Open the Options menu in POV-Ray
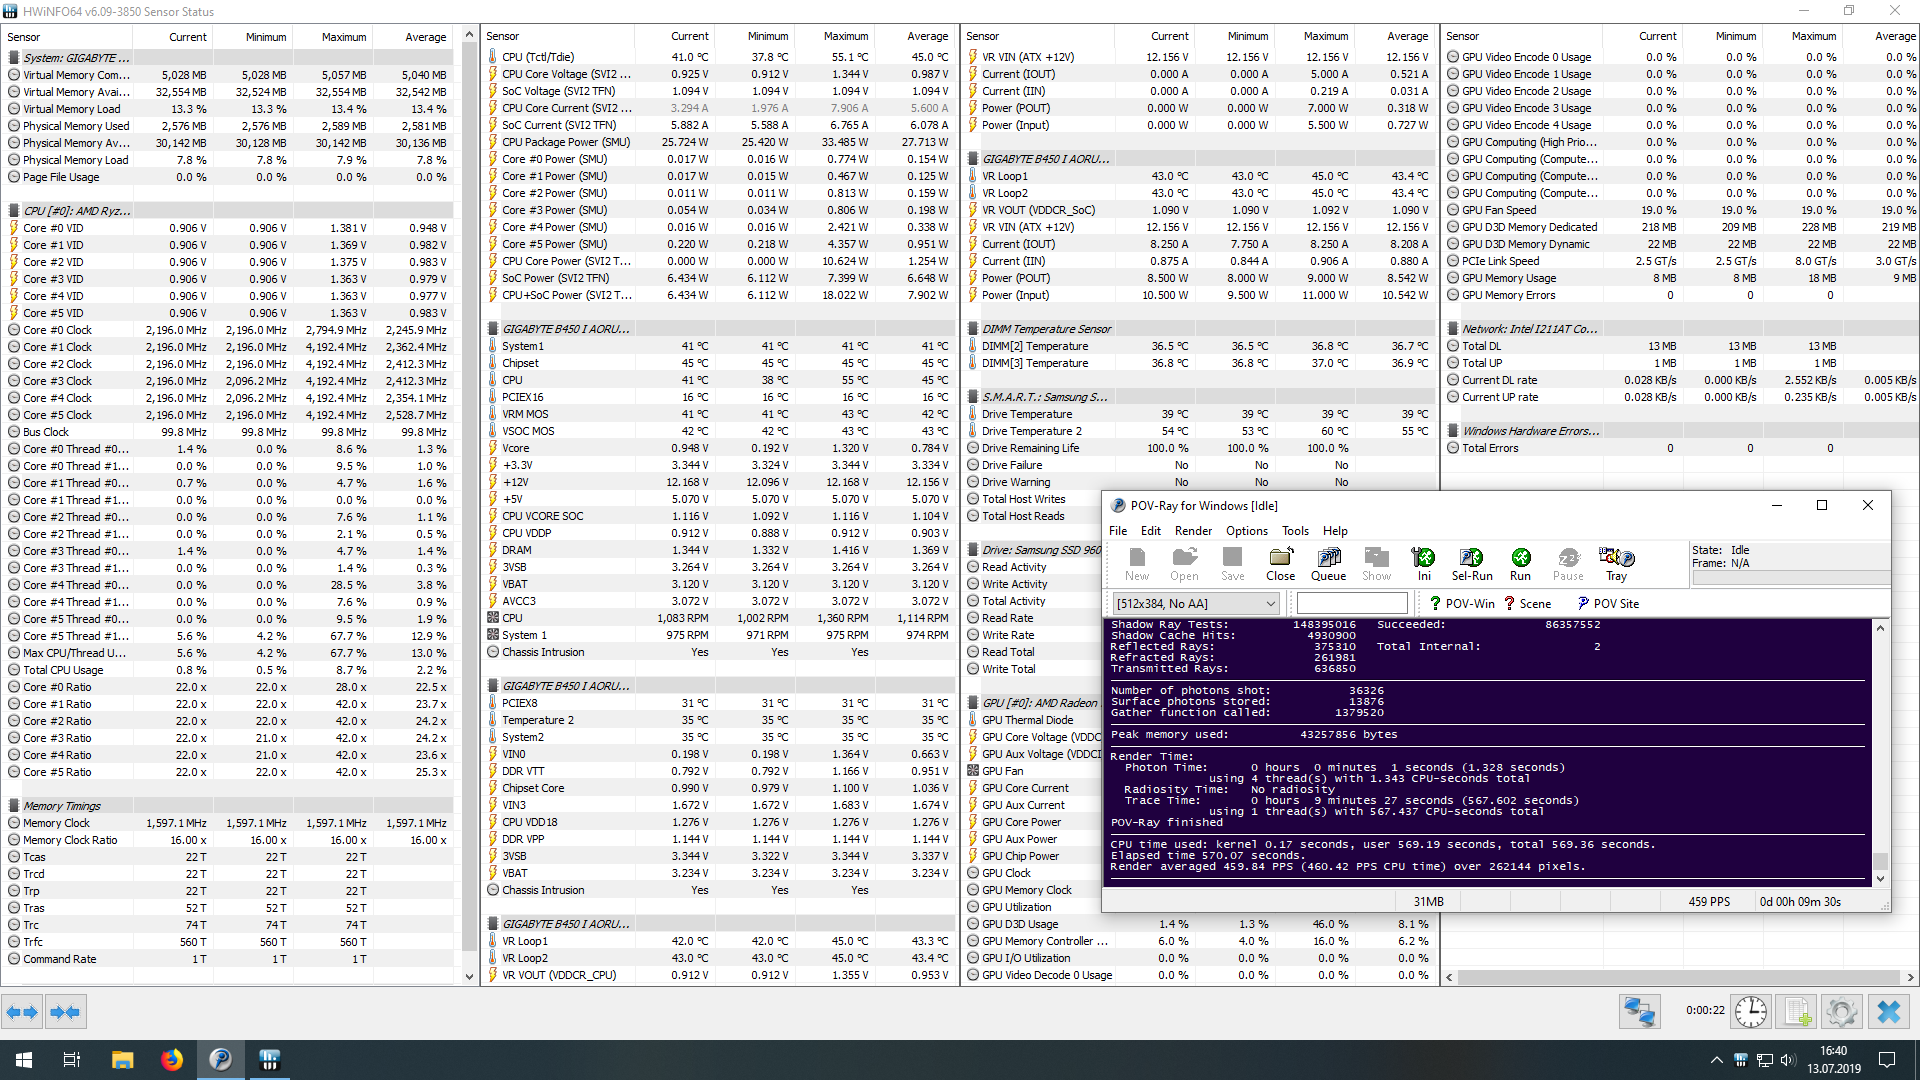The height and width of the screenshot is (1080, 1920). click(1246, 531)
